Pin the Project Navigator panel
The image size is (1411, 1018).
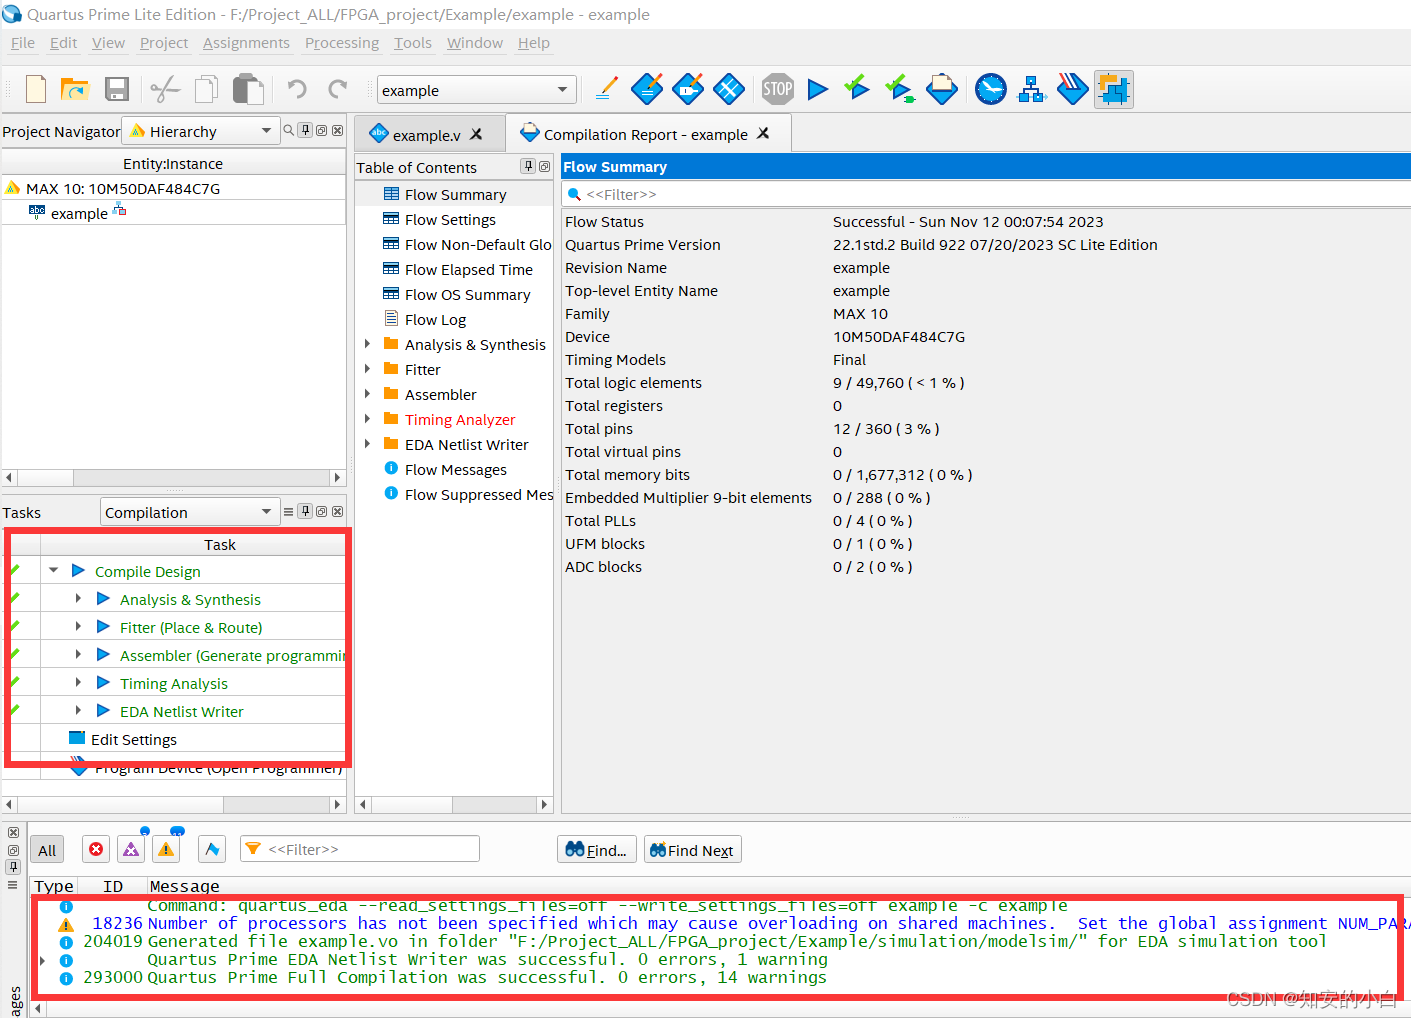306,130
